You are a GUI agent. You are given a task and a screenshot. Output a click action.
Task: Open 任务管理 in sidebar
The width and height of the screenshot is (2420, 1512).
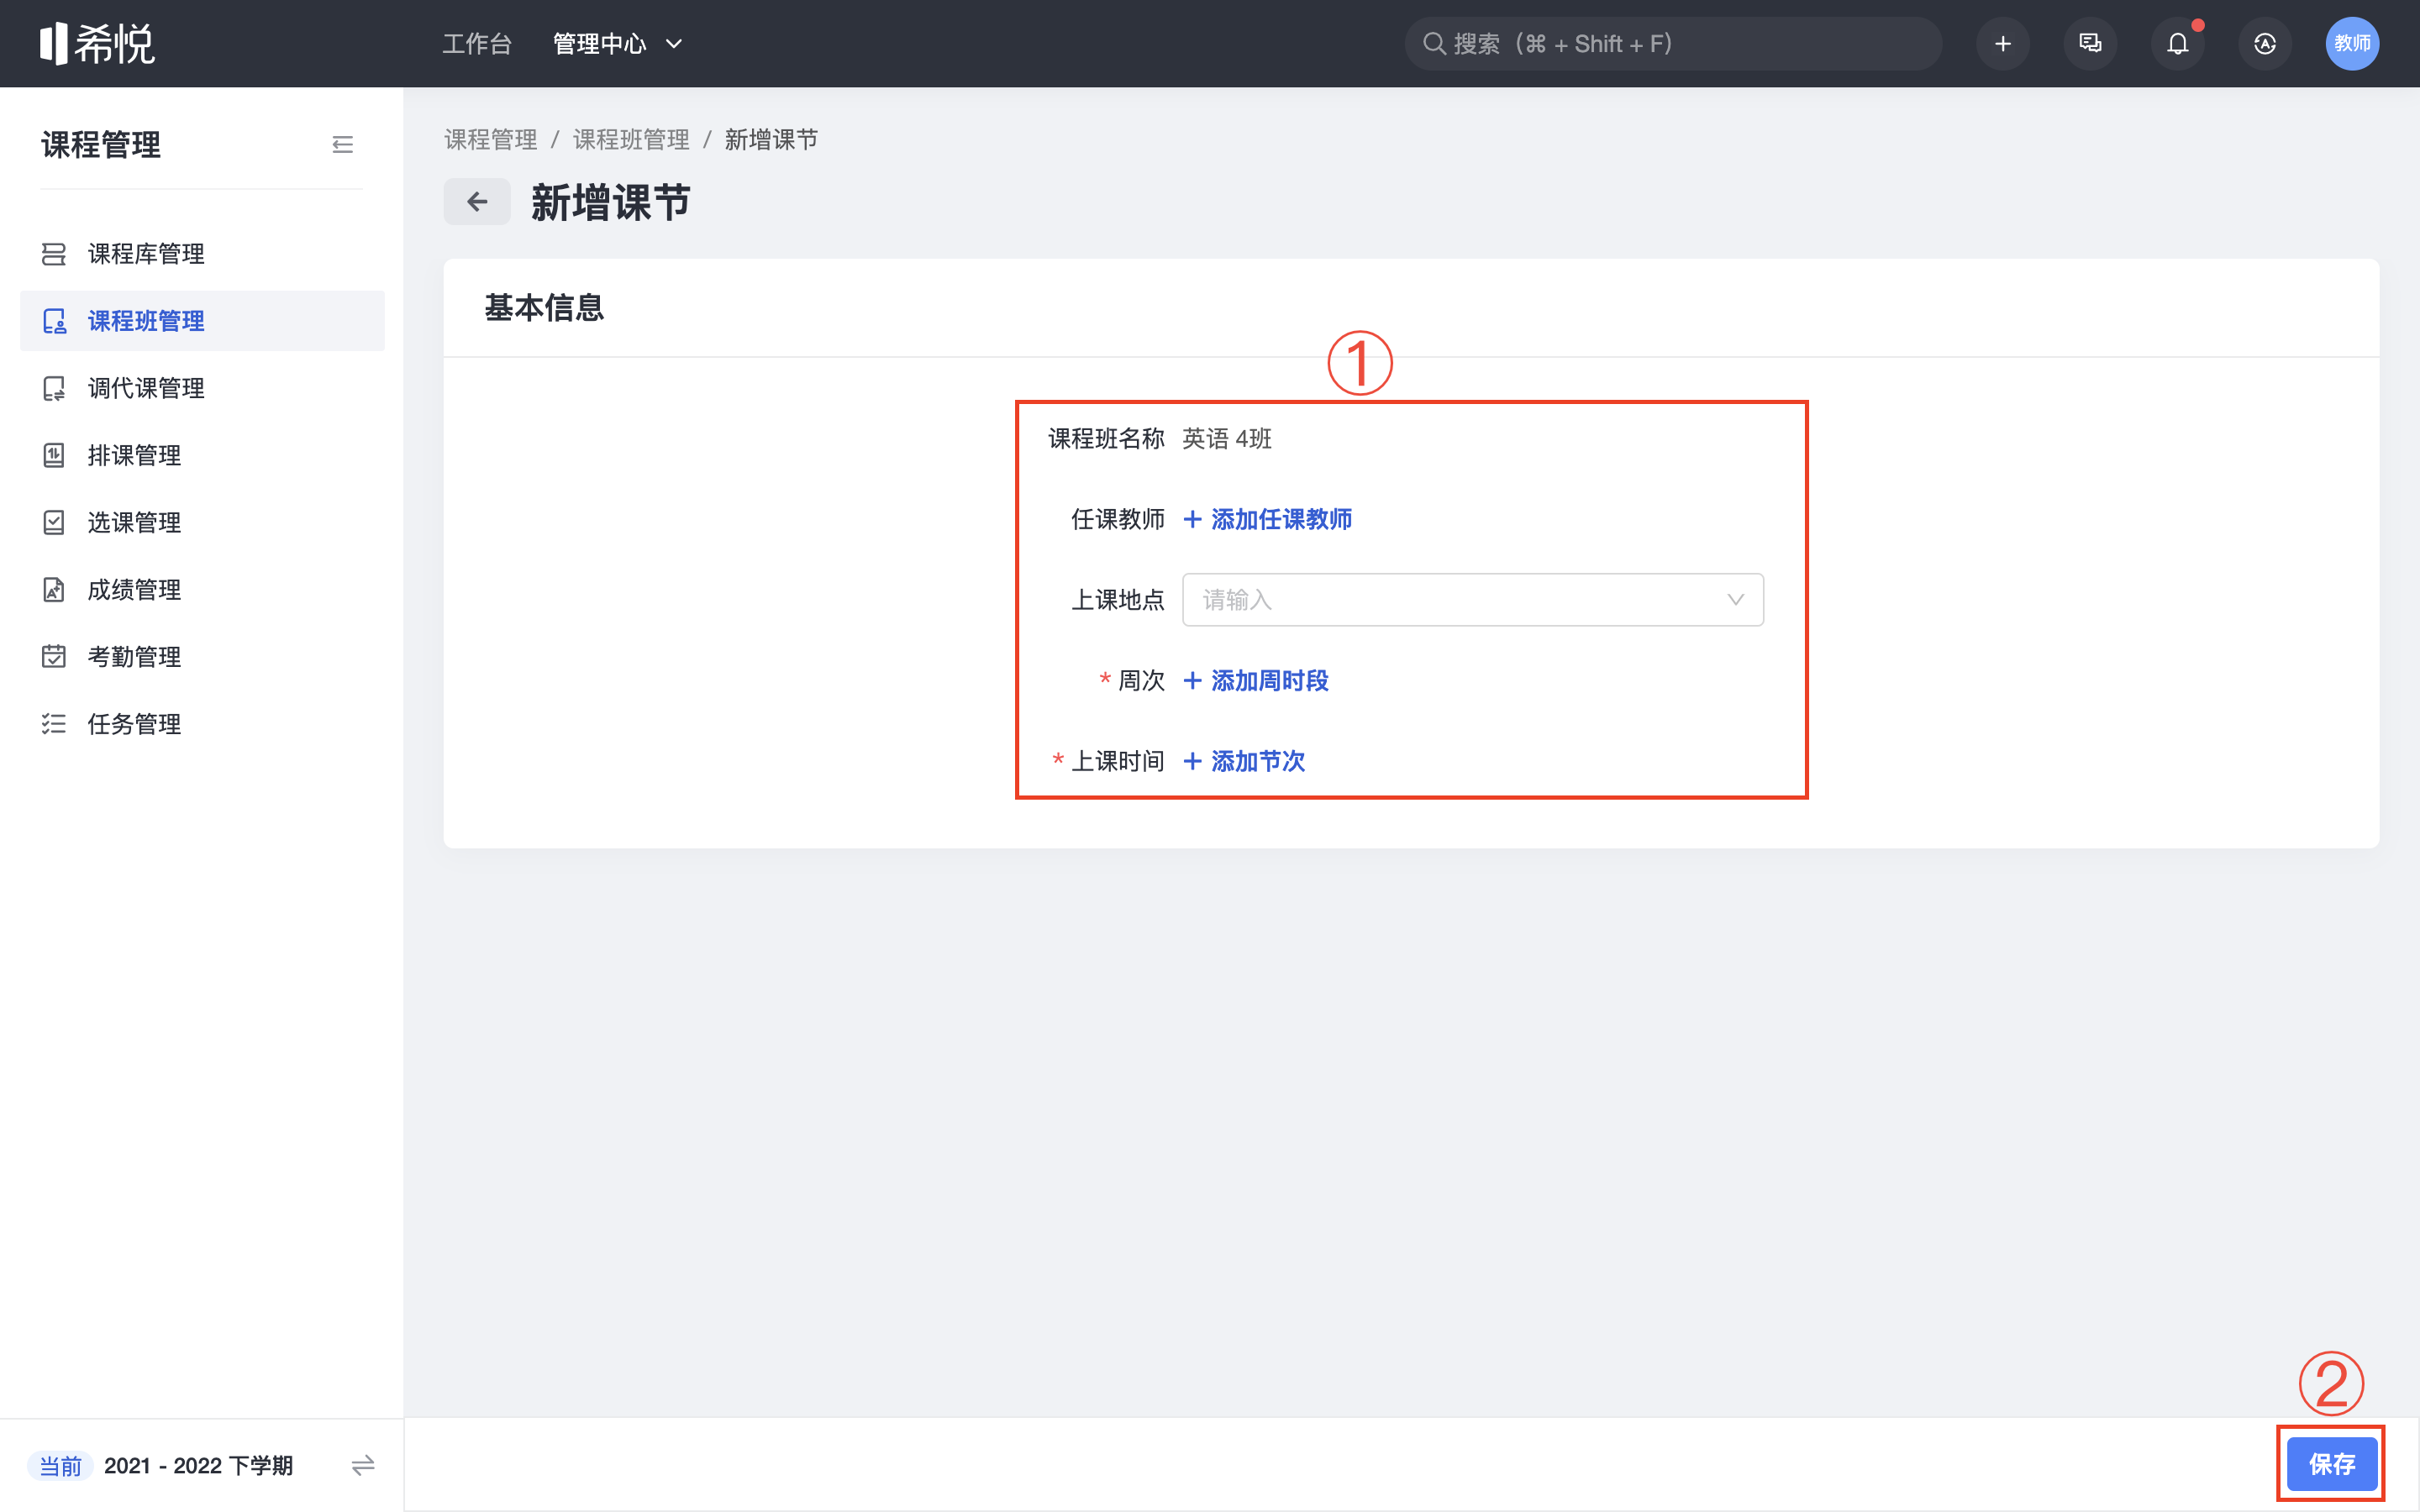click(x=202, y=724)
